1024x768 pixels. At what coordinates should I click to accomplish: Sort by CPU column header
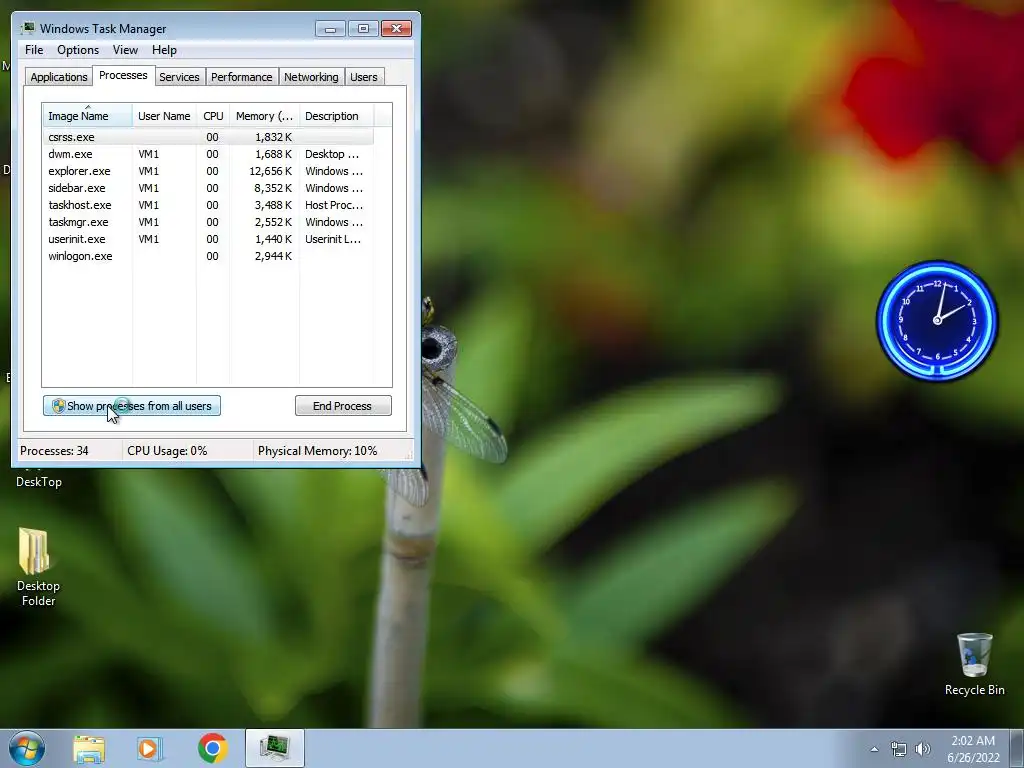click(213, 116)
